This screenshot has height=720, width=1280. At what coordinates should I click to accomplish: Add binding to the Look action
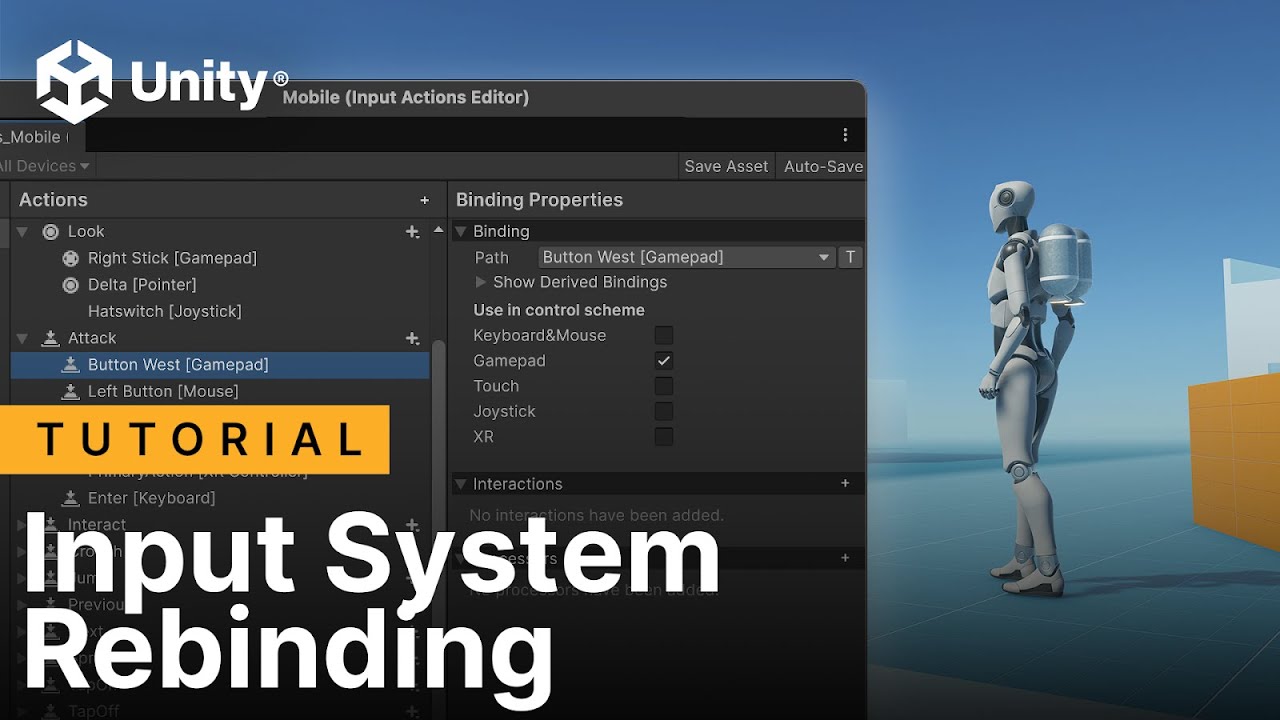click(411, 231)
